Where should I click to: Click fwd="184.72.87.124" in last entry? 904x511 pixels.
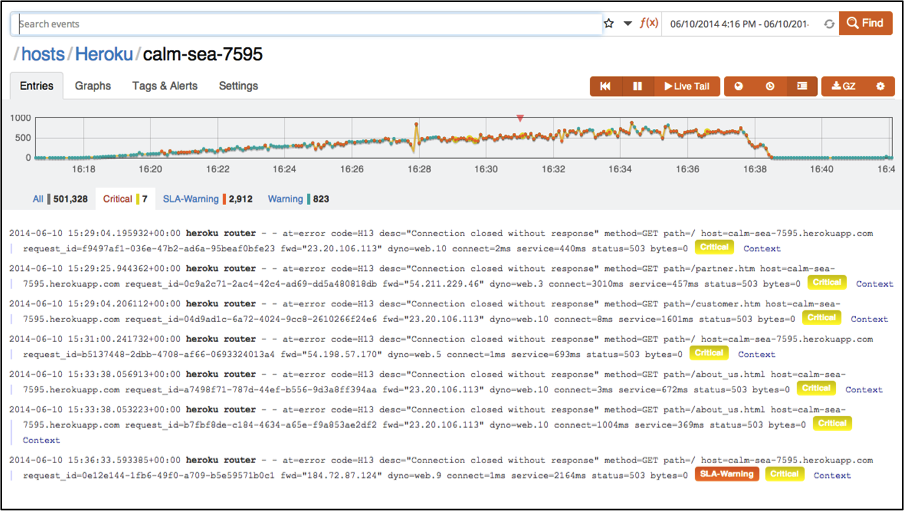332,475
